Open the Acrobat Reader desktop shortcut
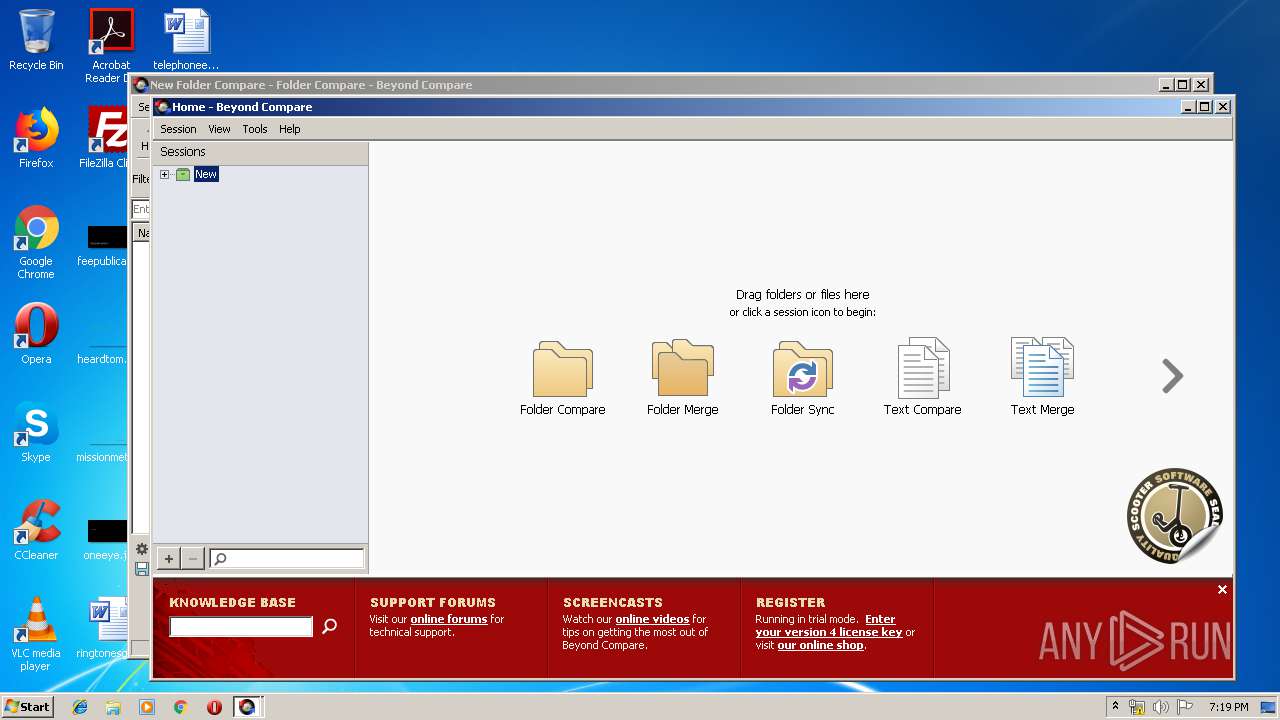 pos(111,46)
